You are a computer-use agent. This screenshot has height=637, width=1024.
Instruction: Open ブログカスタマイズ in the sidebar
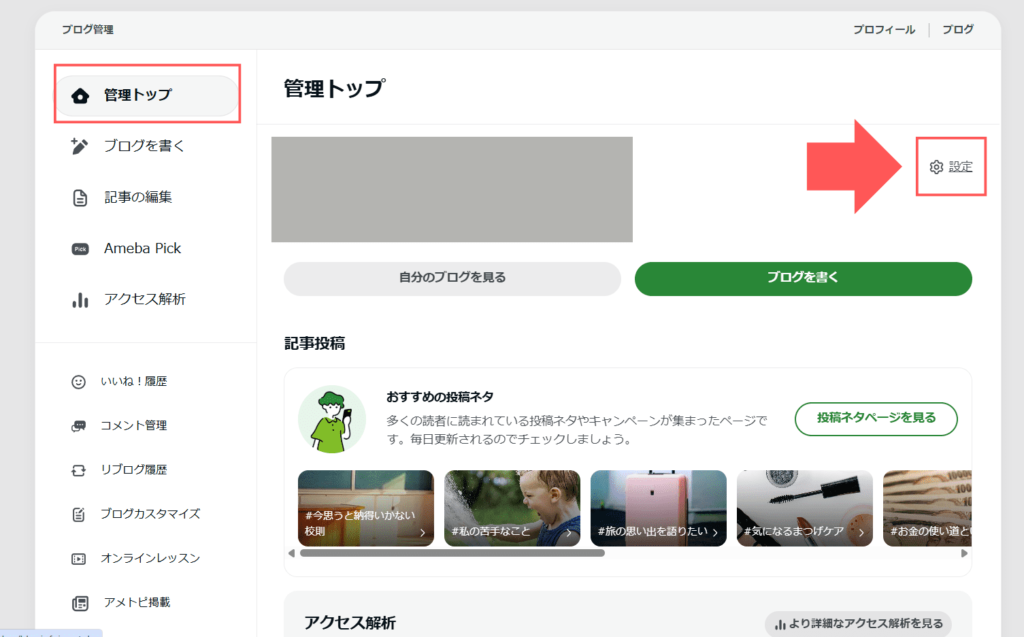[150, 514]
